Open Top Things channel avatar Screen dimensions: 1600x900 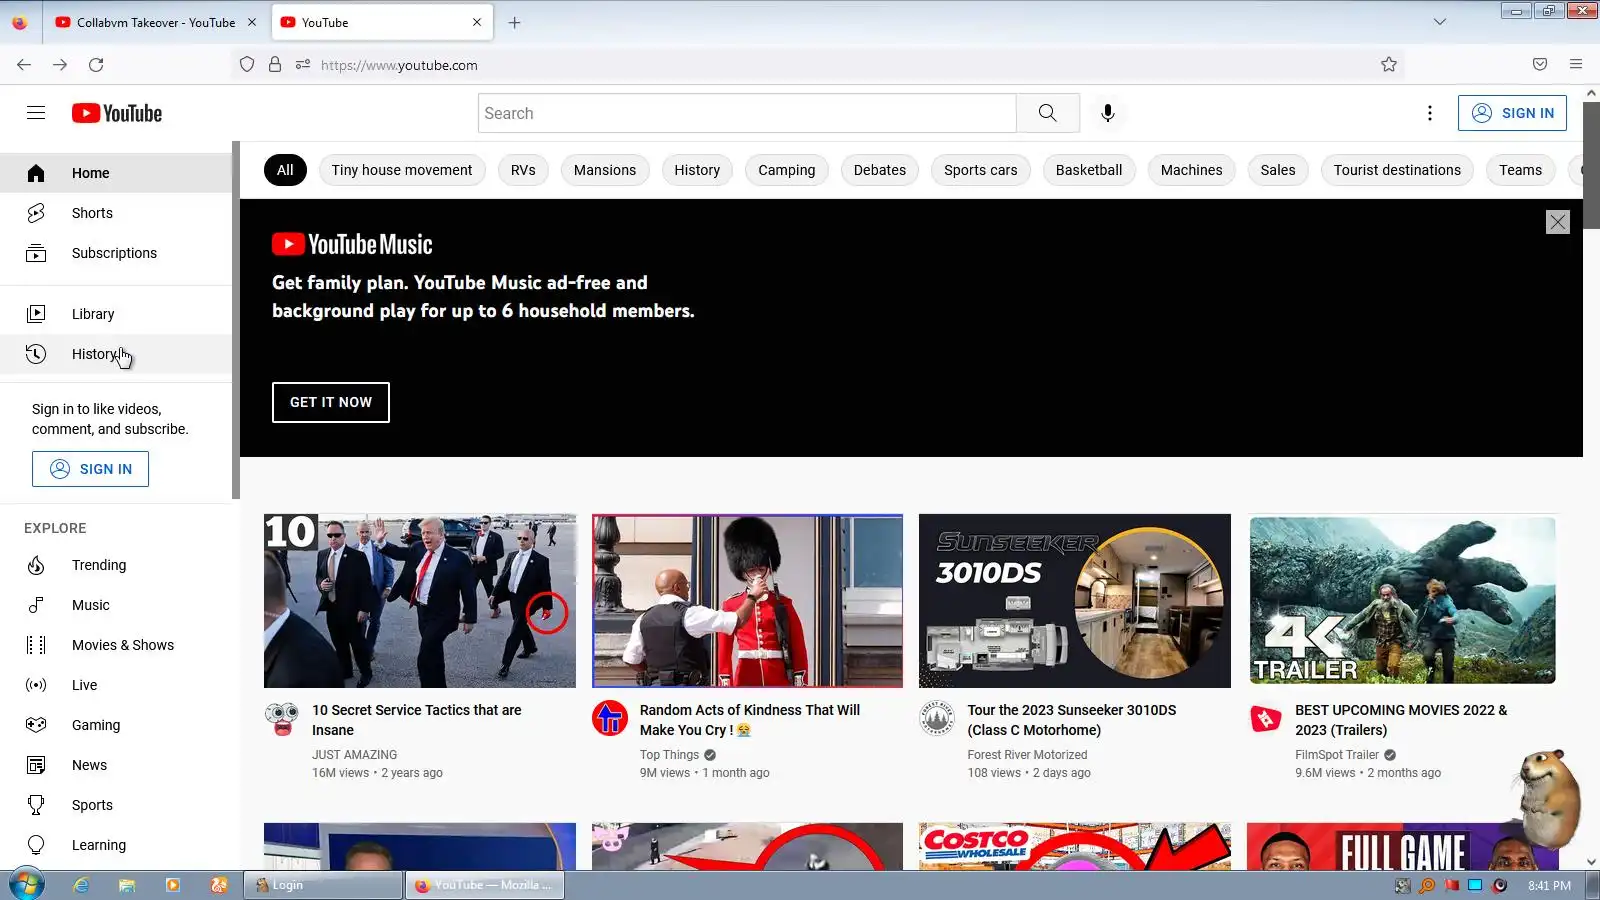(610, 718)
